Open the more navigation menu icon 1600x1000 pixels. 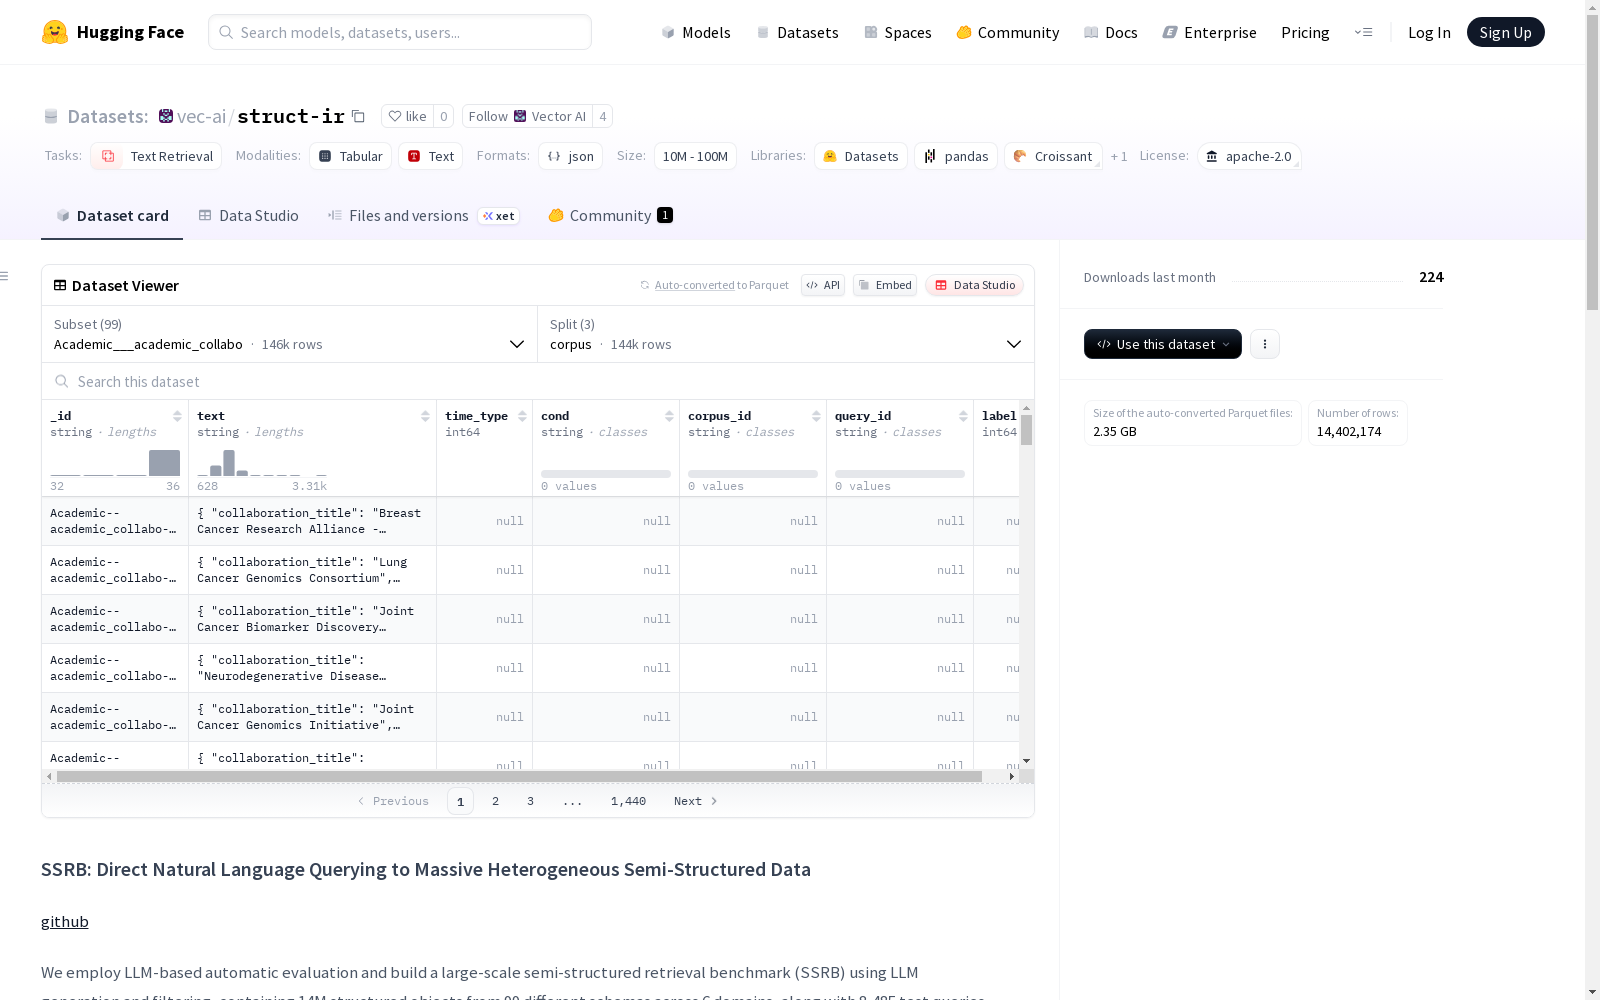(x=1363, y=32)
